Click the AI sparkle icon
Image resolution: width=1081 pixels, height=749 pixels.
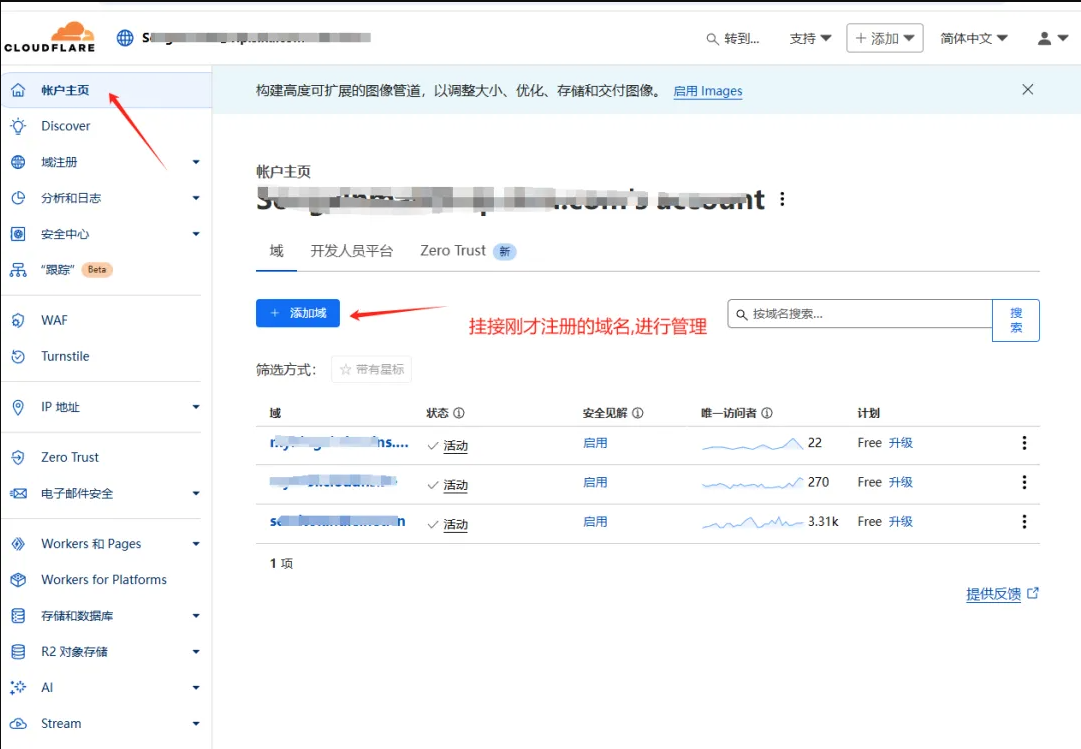point(18,688)
